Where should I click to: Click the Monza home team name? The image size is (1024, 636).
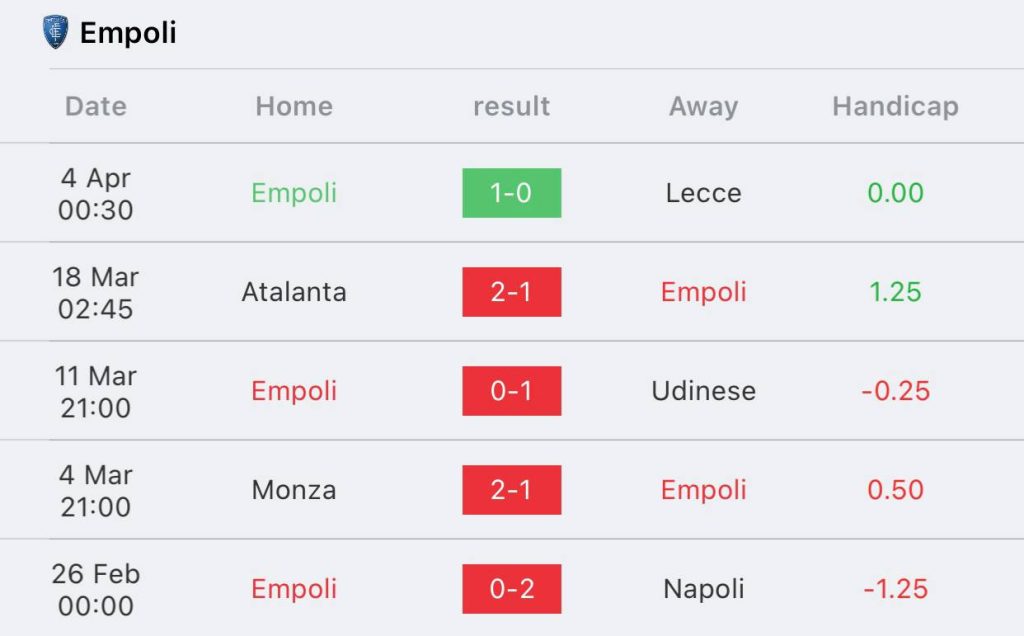click(x=294, y=490)
